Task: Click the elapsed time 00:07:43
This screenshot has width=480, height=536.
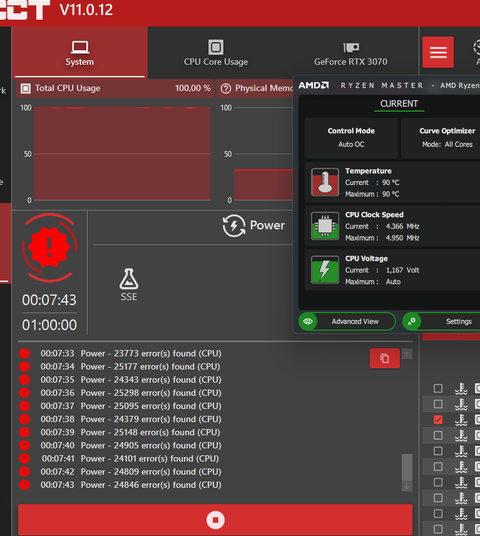Action: (x=50, y=300)
